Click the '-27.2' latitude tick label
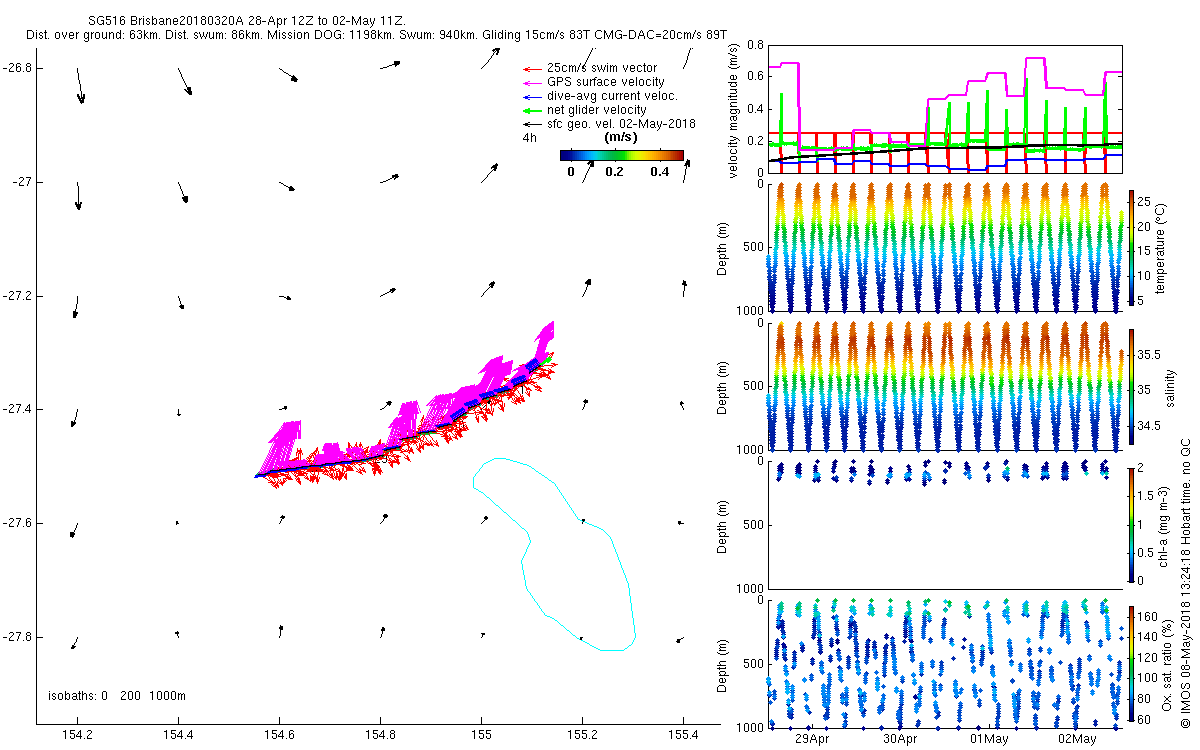This screenshot has height=750, width=1200. click(x=16, y=296)
